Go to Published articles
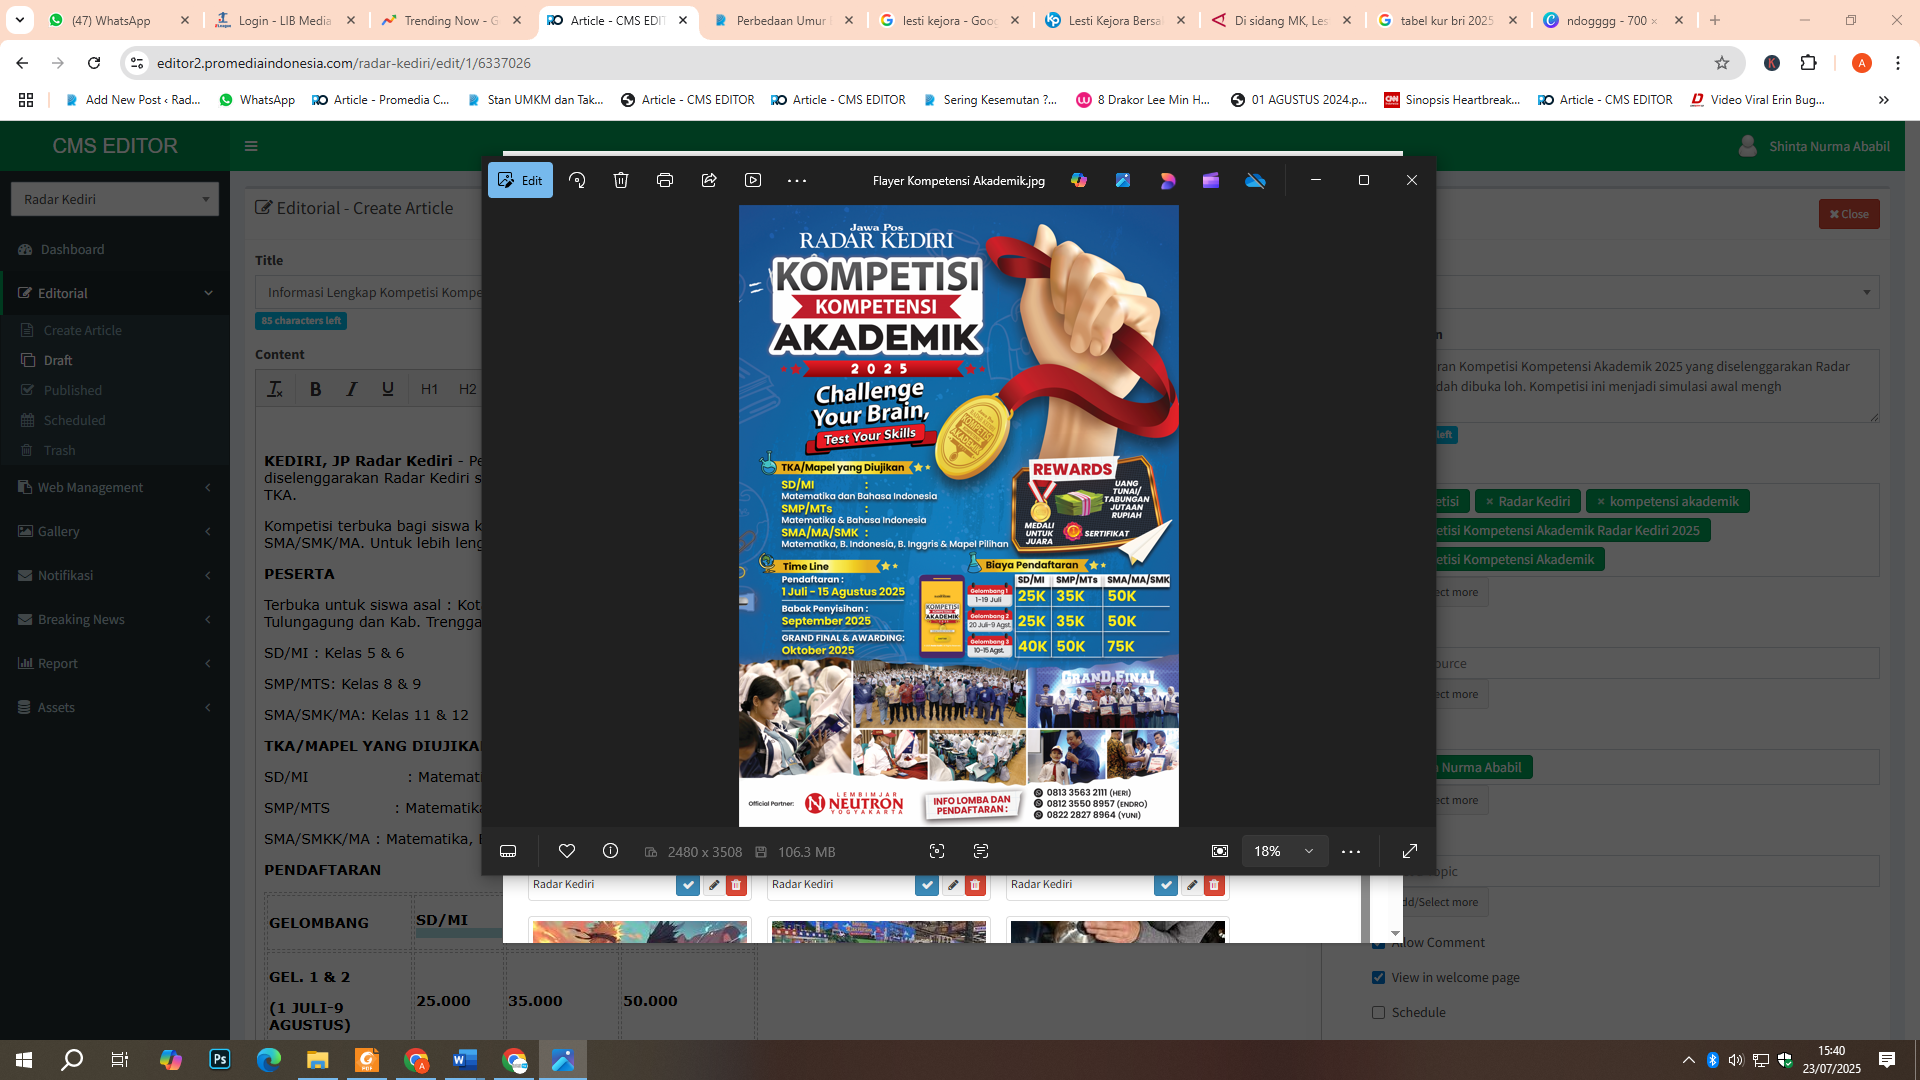Image resolution: width=1920 pixels, height=1080 pixels. [73, 390]
